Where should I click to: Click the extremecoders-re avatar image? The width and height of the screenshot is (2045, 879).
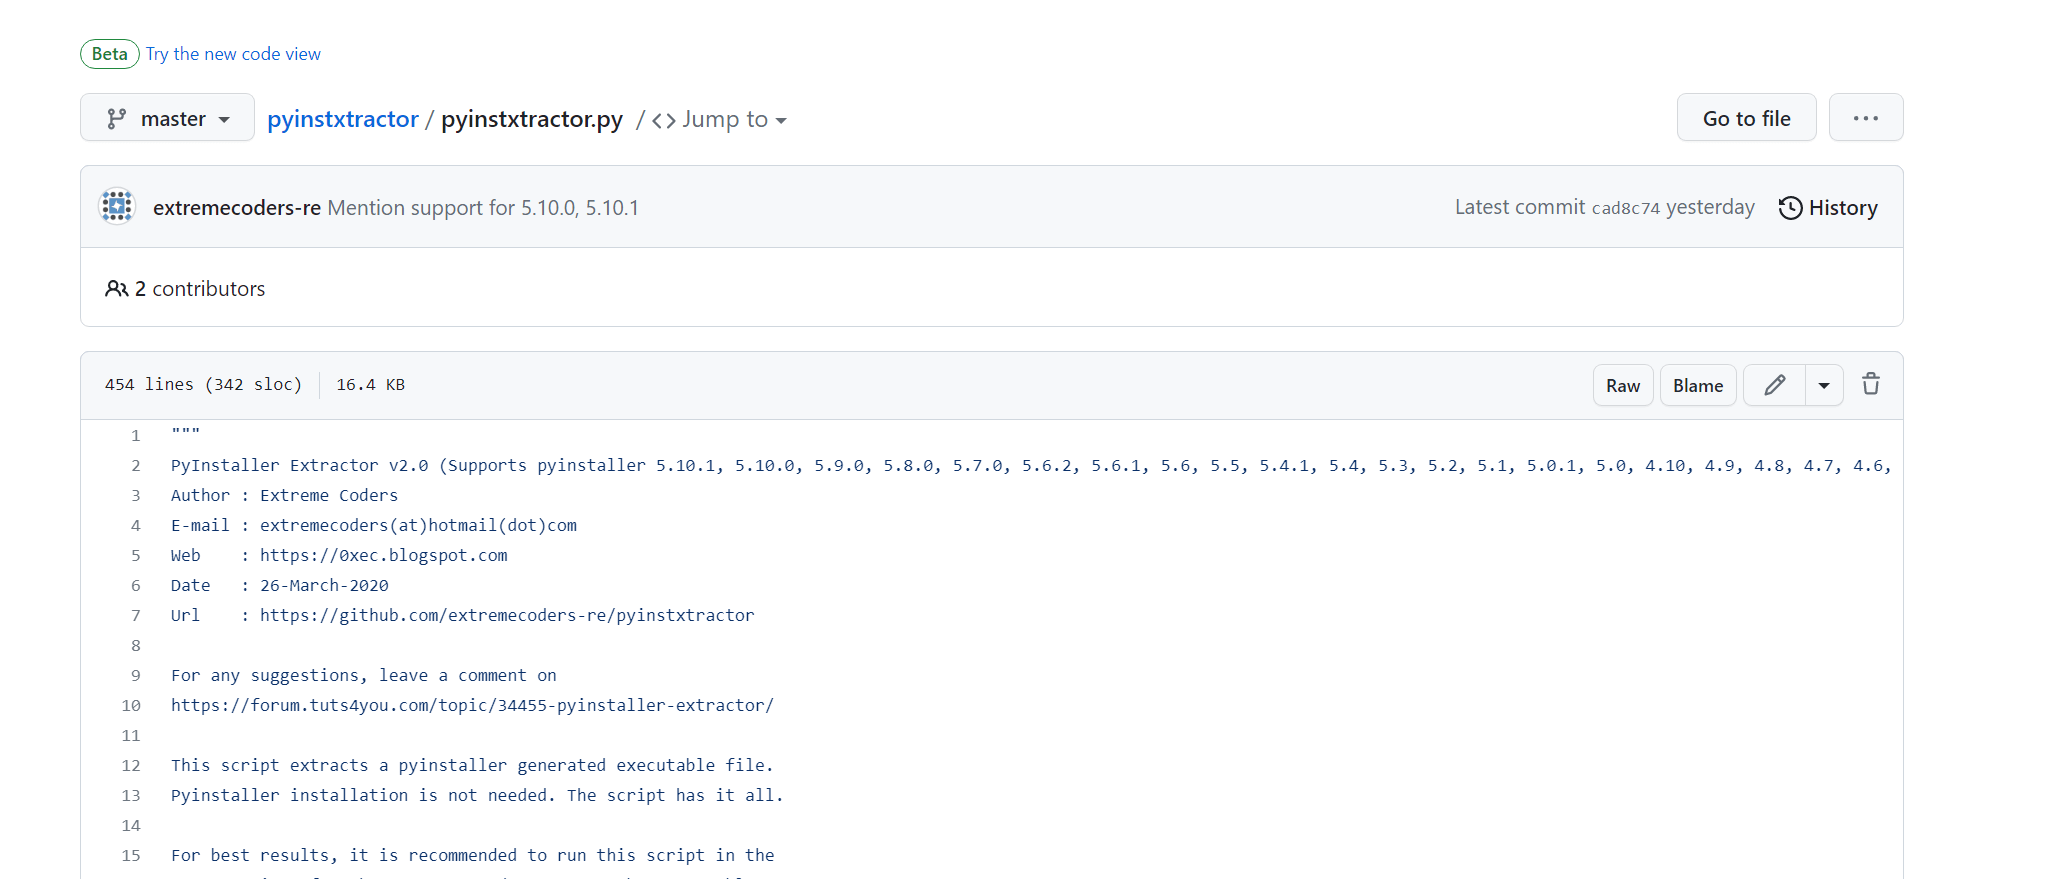118,207
